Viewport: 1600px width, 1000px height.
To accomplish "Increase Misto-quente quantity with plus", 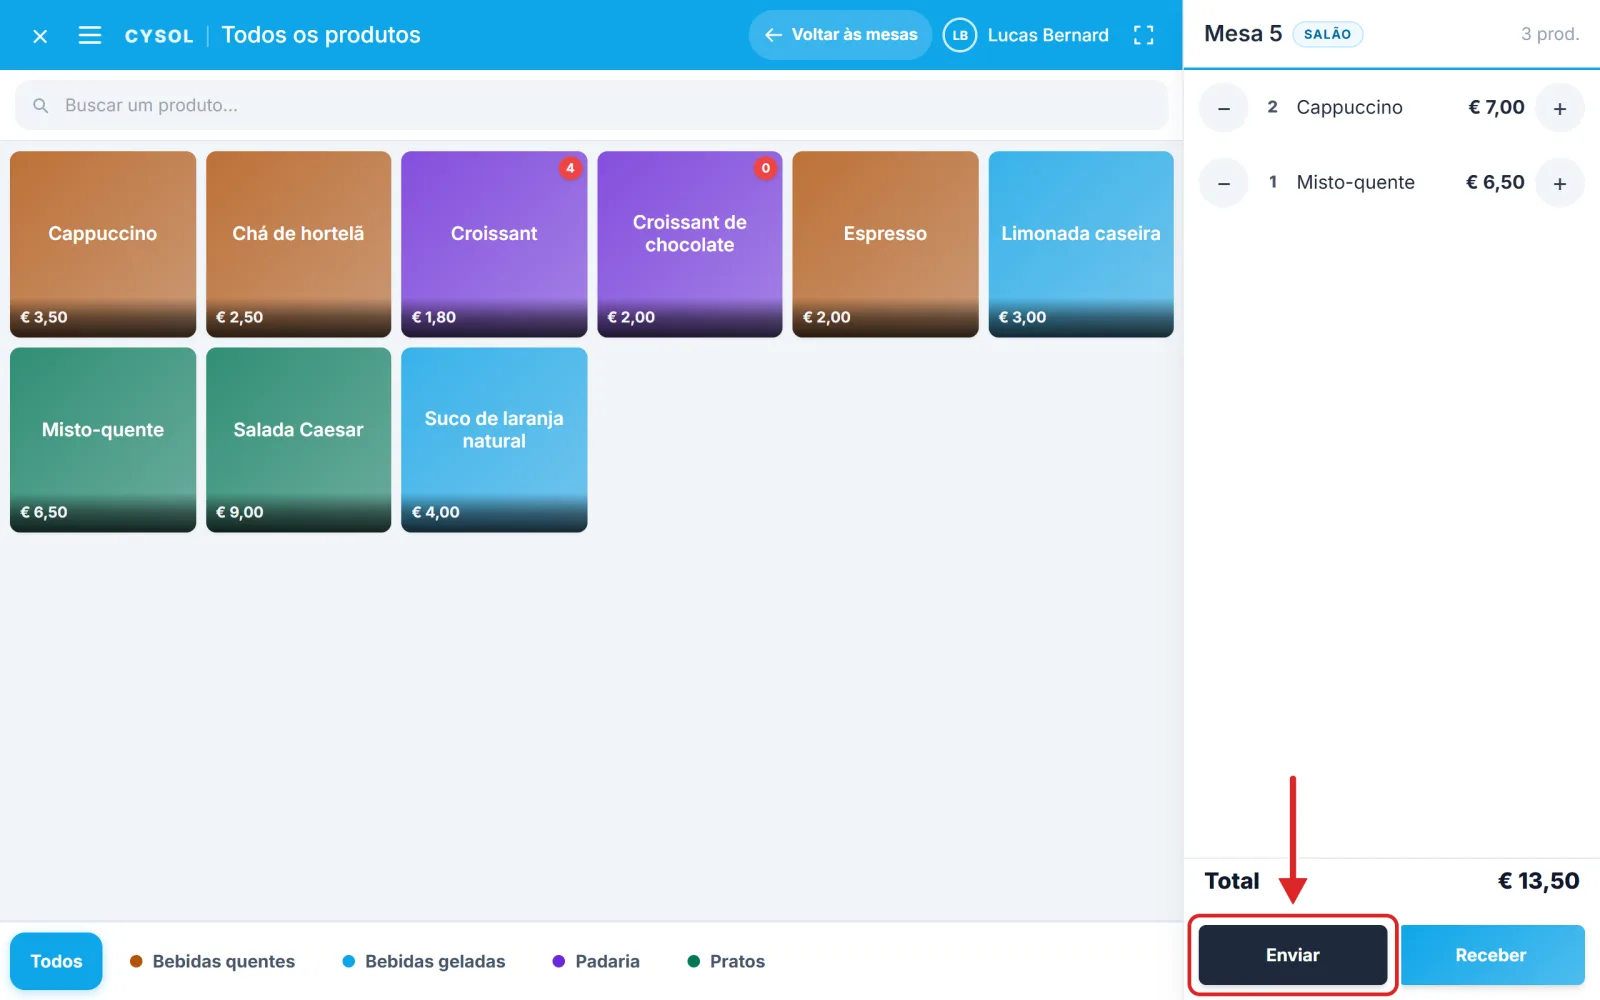I will pos(1560,183).
